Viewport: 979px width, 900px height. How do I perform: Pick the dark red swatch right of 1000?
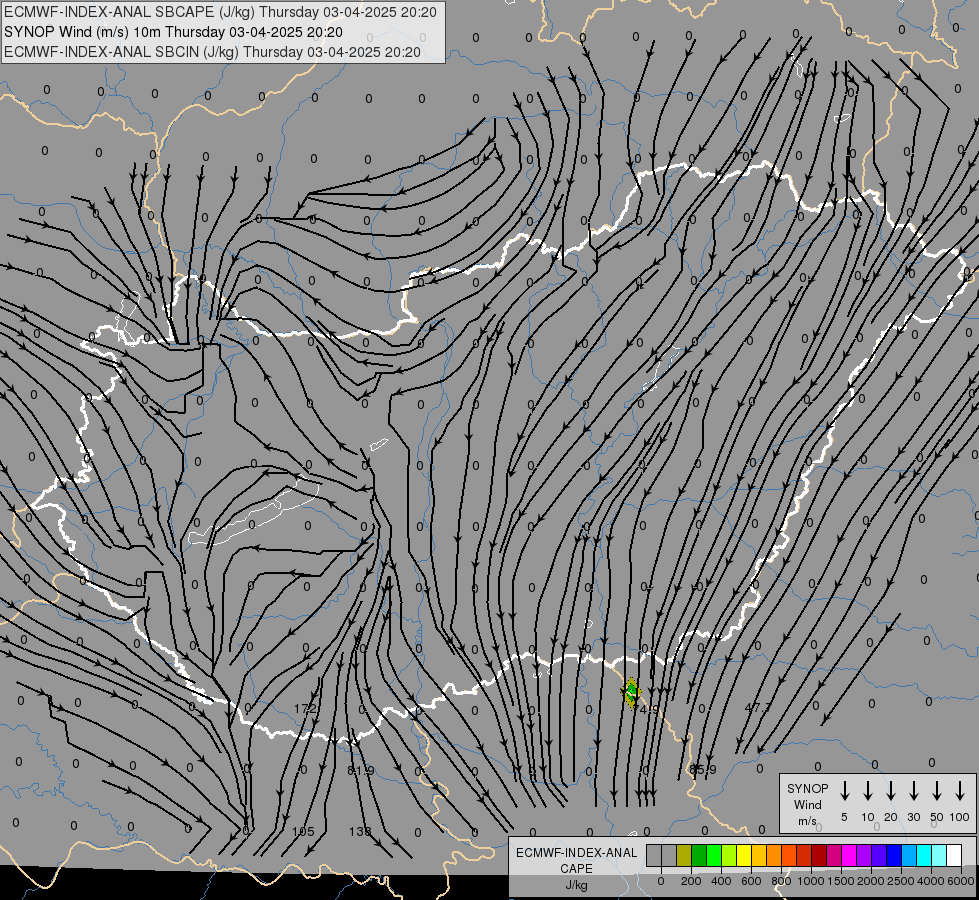click(x=819, y=855)
